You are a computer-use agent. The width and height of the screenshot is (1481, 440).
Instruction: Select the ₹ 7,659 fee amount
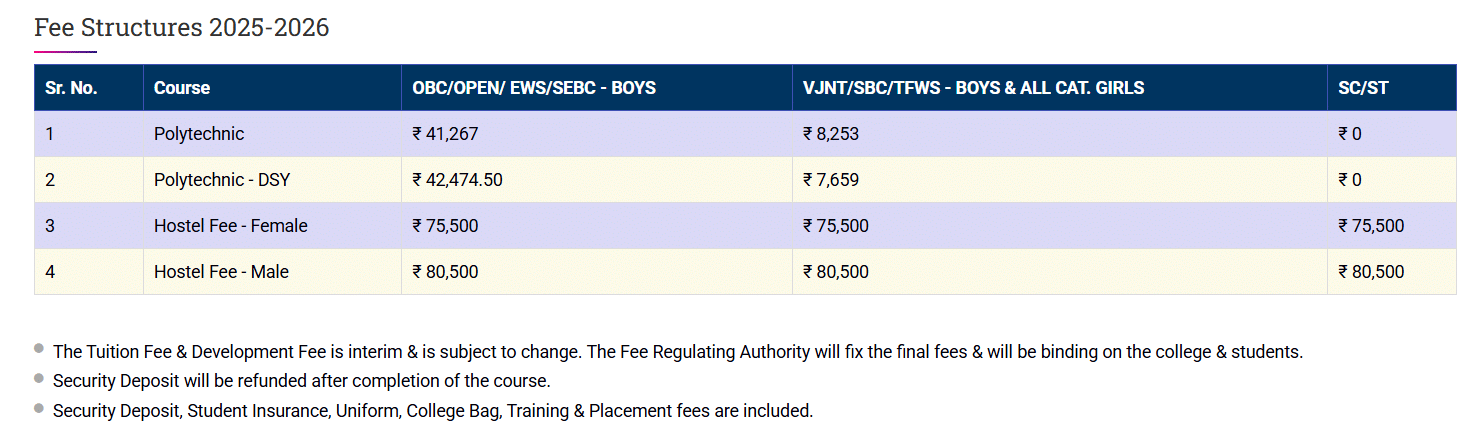[x=831, y=180]
